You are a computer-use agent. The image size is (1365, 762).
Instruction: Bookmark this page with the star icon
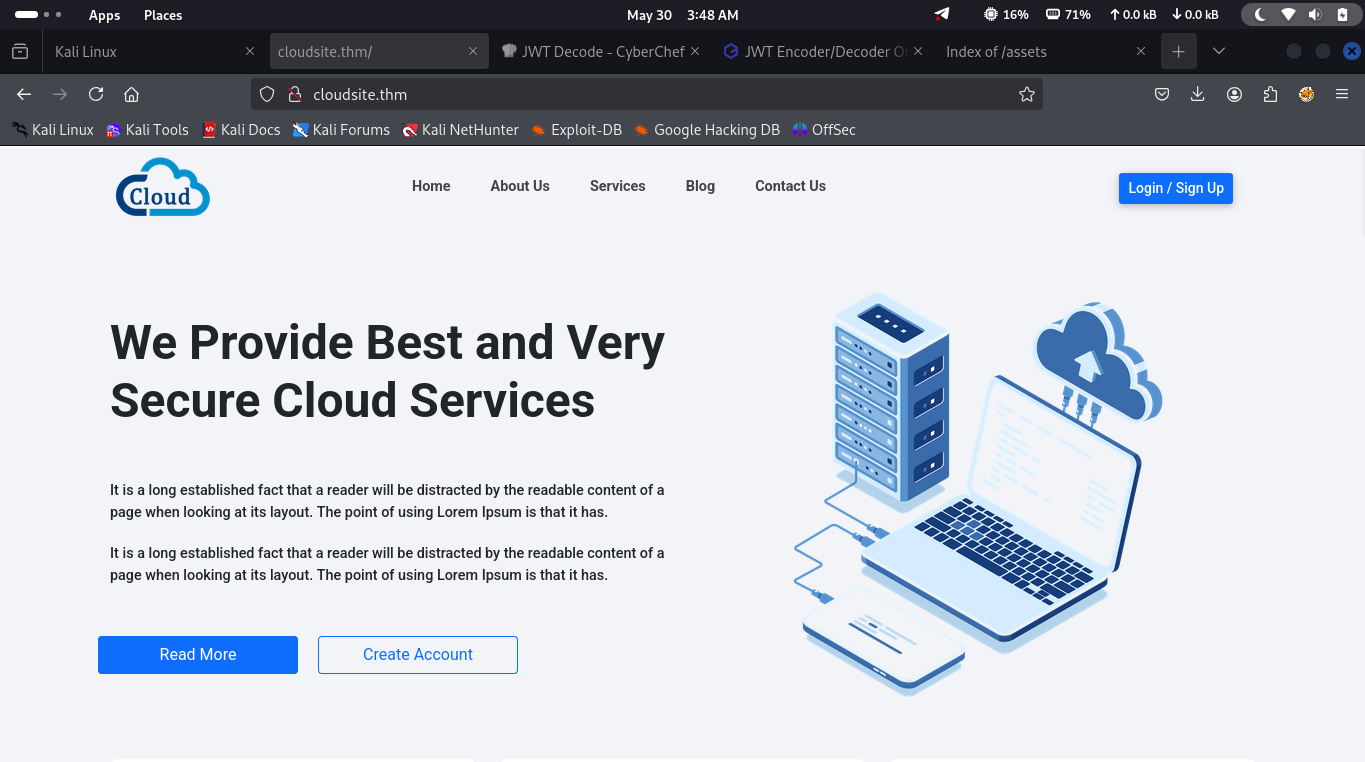click(1026, 94)
